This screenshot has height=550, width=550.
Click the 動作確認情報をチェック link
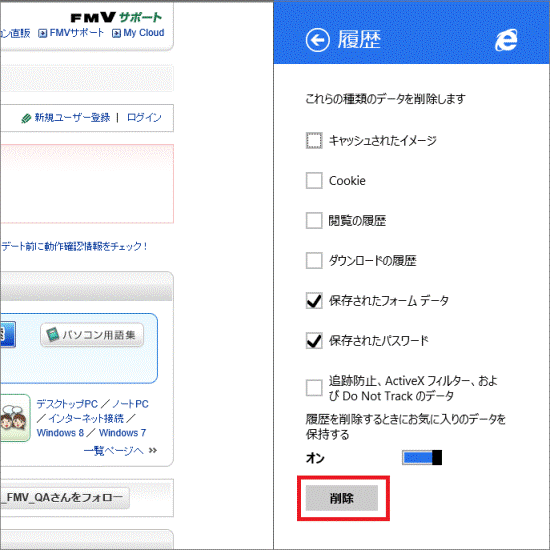click(74, 246)
